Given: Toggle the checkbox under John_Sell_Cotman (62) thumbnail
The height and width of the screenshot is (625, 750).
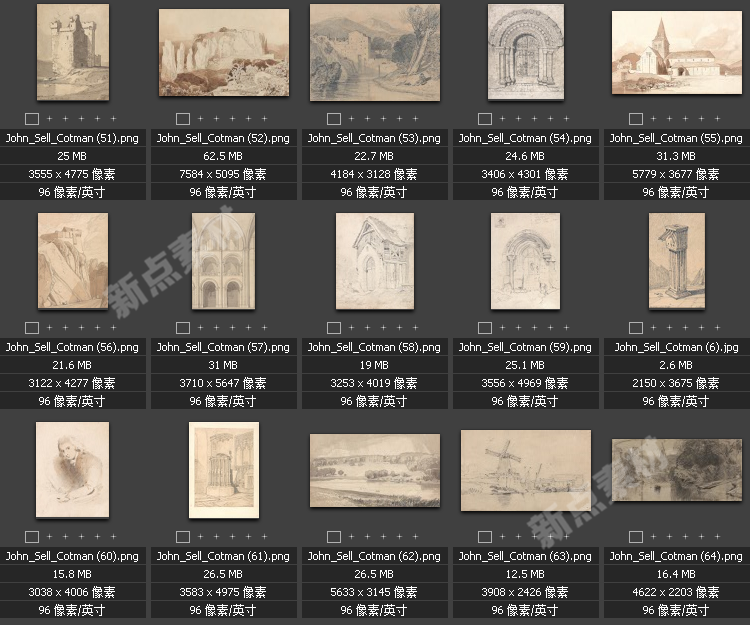Looking at the screenshot, I should tap(334, 537).
